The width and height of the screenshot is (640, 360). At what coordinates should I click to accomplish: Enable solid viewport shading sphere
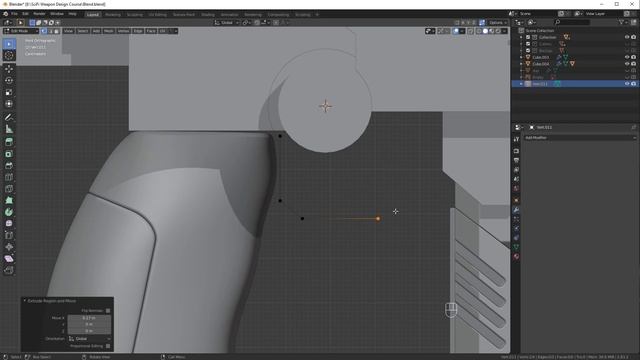point(485,31)
